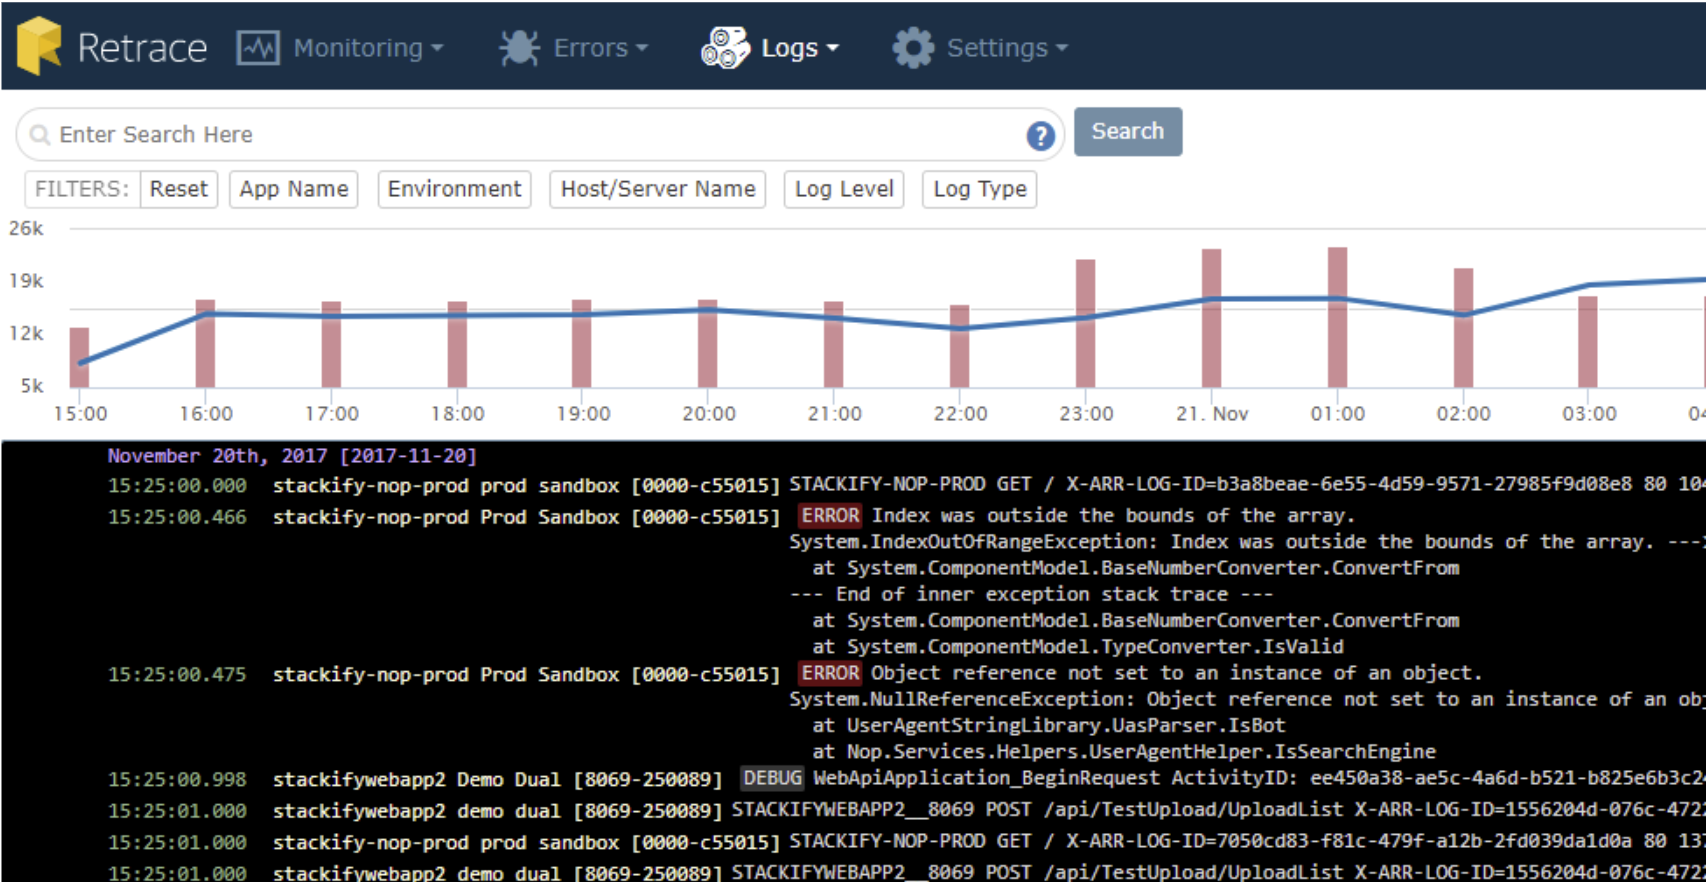Select the 16:00 chart bar

tap(205, 343)
